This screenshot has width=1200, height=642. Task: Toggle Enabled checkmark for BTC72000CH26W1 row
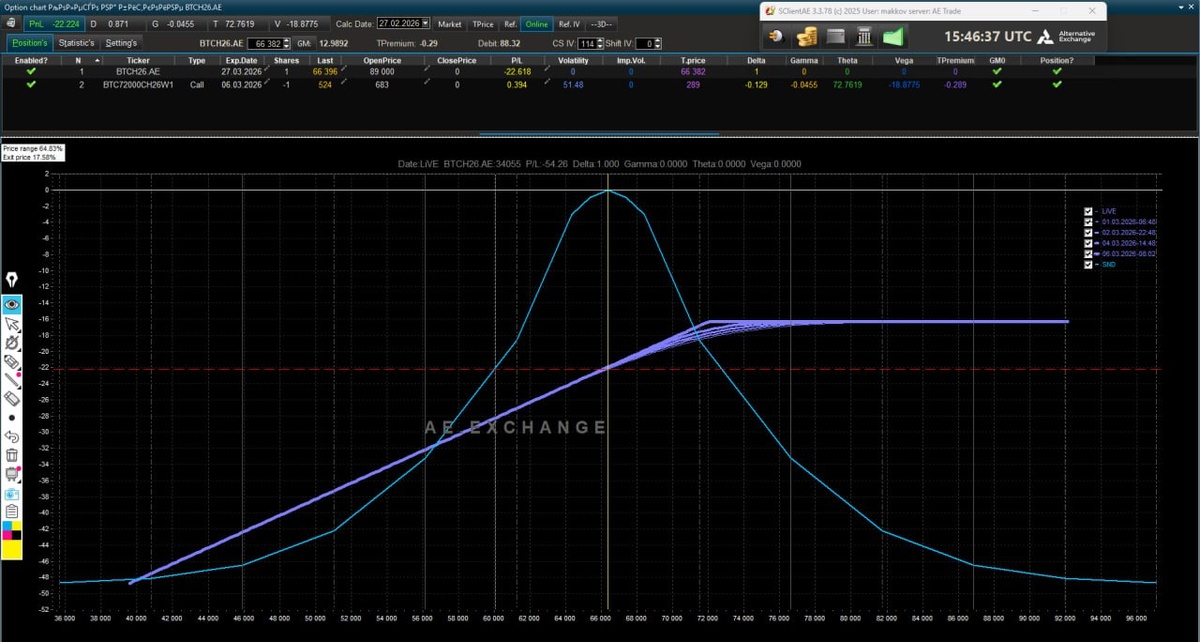tap(31, 84)
